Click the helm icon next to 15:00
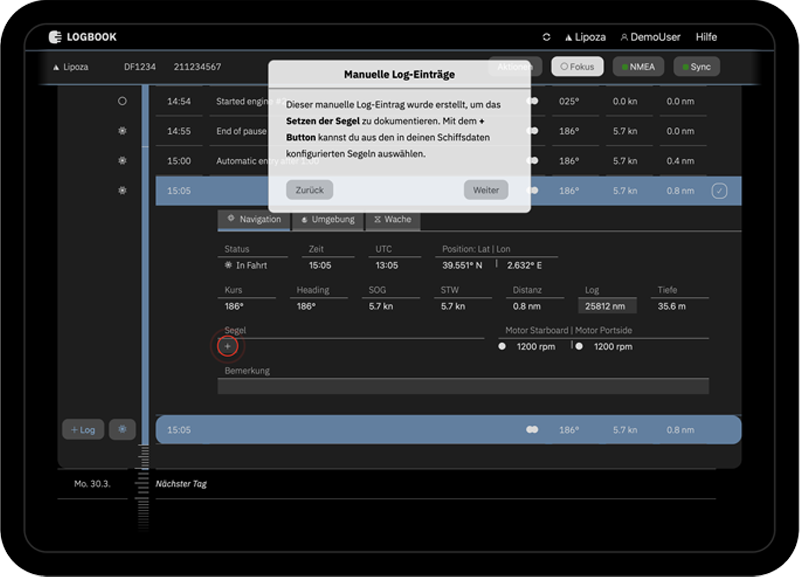The width and height of the screenshot is (800, 577). pos(122,161)
